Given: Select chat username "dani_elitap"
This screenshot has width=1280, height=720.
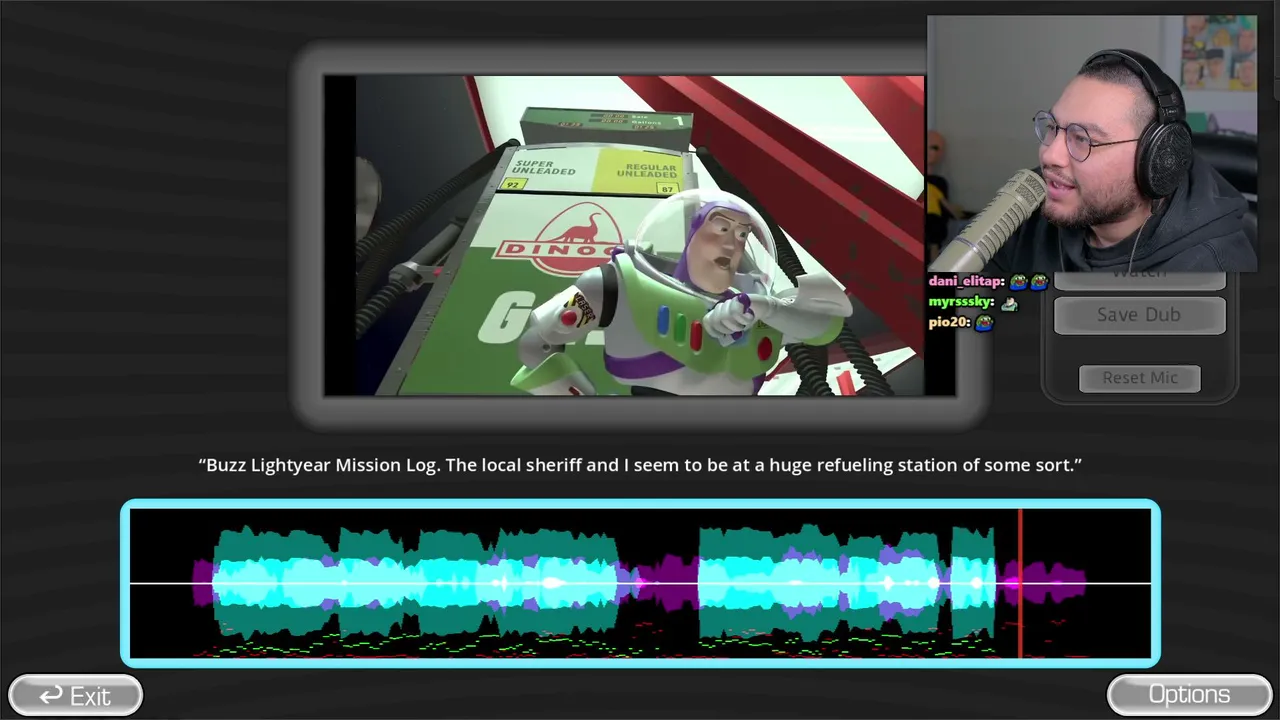Looking at the screenshot, I should pos(966,282).
